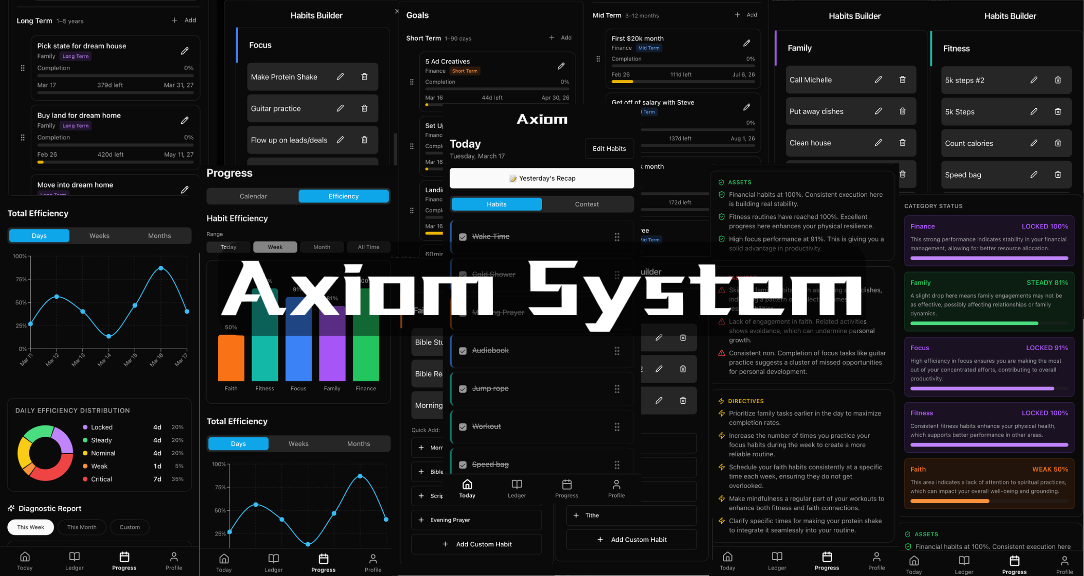This screenshot has height=576, width=1084.
Task: Edit the 'Flow up on leads/deals' habit
Action: (x=340, y=140)
